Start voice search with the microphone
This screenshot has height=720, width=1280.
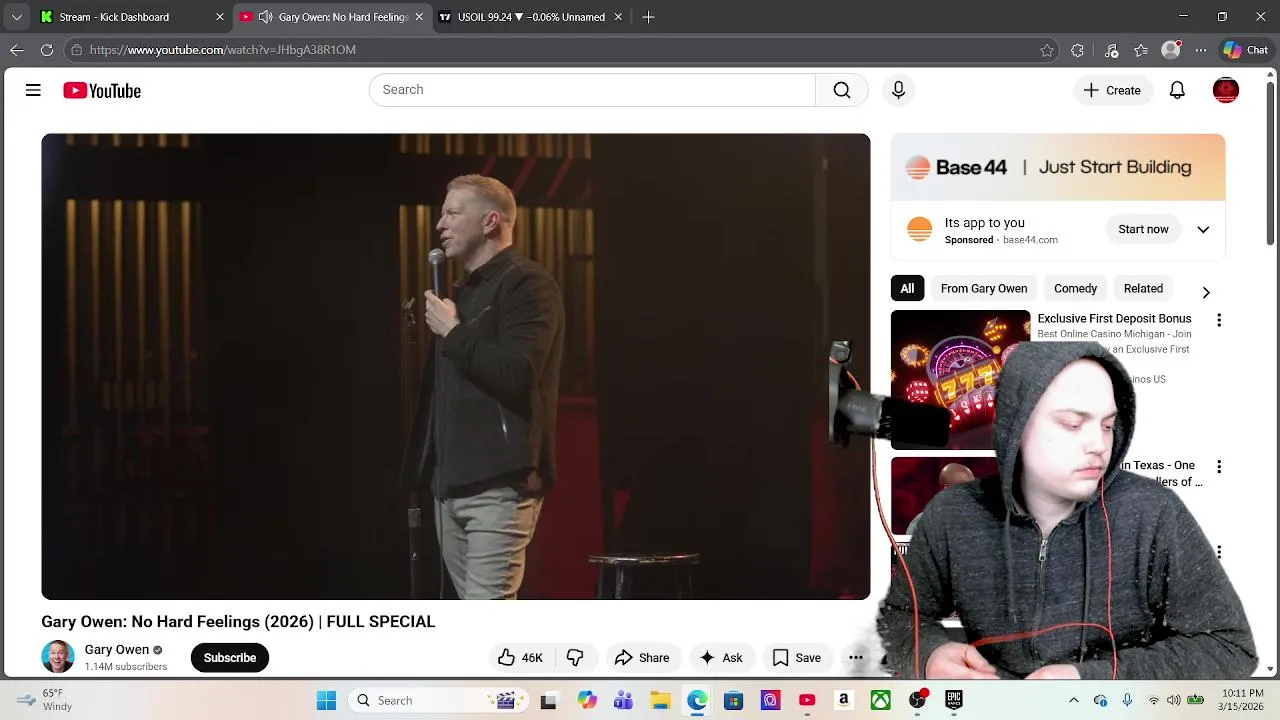point(898,90)
